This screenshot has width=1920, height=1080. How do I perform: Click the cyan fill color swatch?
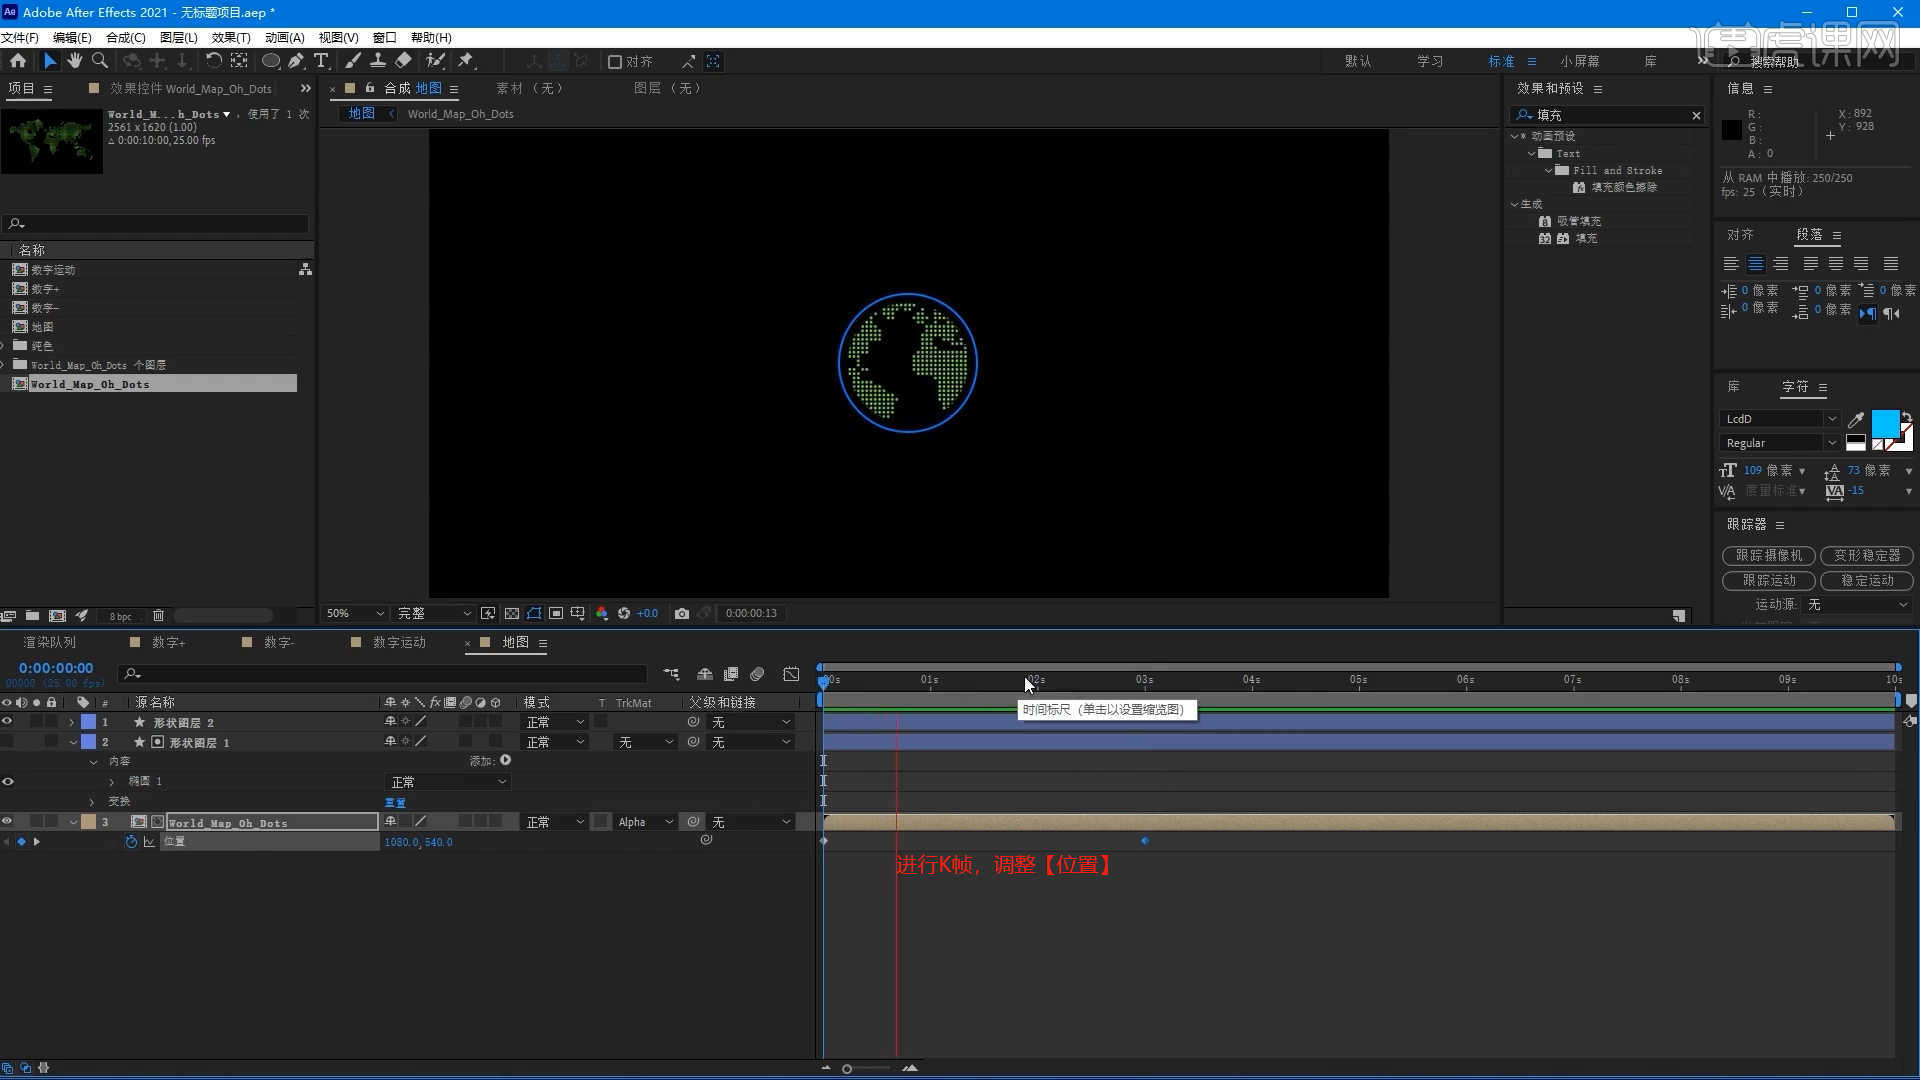point(1884,423)
